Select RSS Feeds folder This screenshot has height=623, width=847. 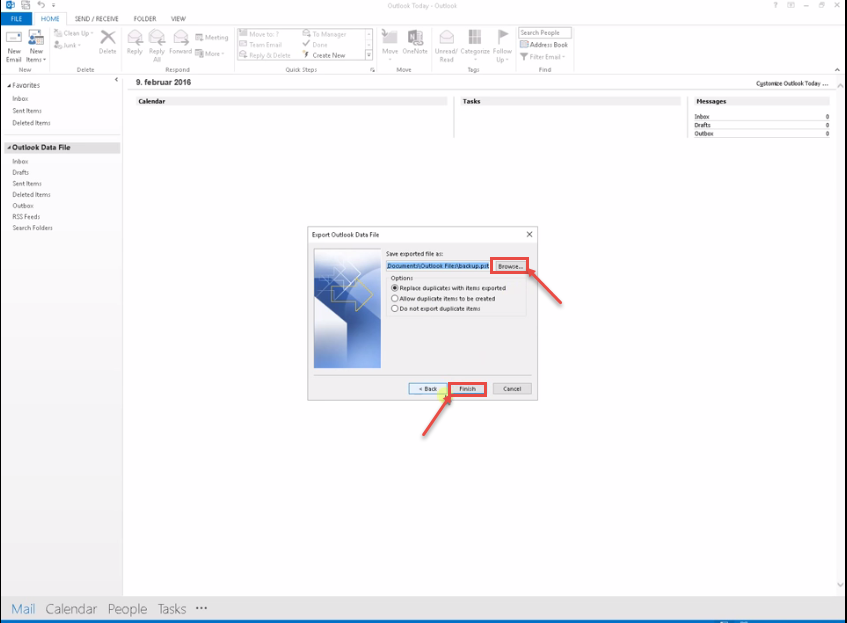(x=26, y=217)
